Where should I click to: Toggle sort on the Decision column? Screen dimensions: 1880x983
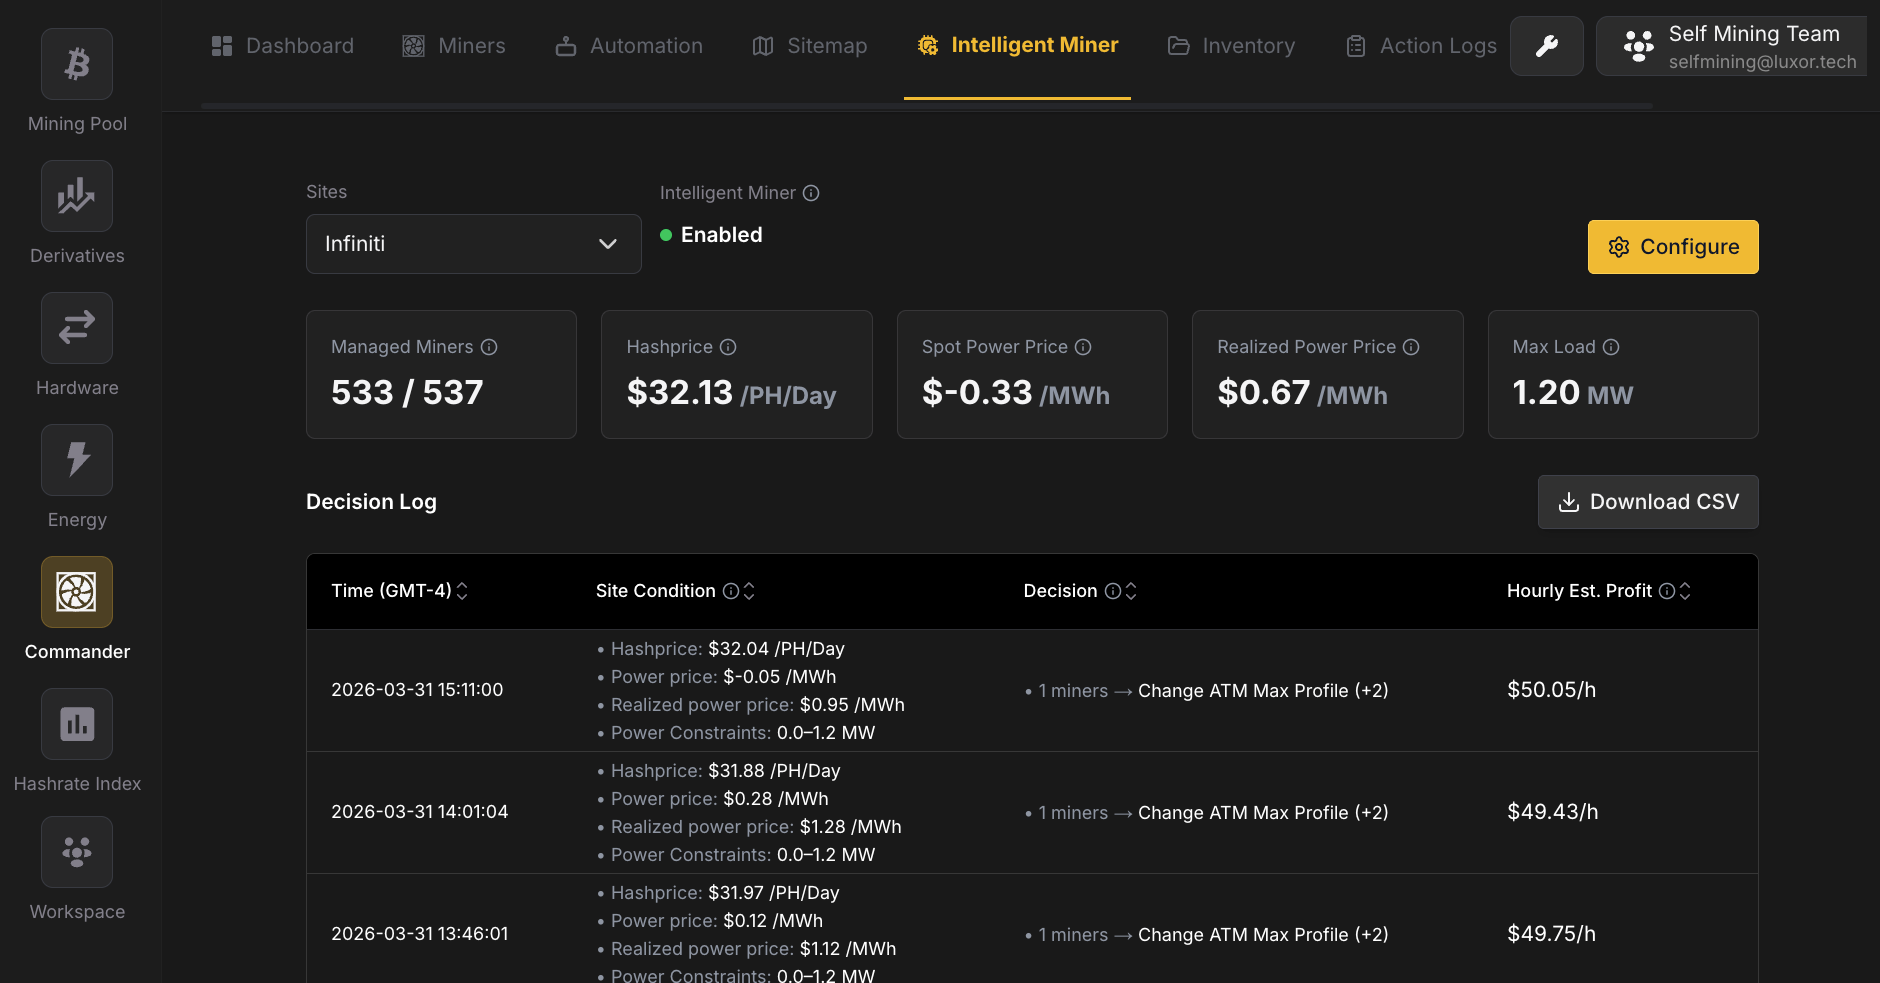(x=1131, y=591)
